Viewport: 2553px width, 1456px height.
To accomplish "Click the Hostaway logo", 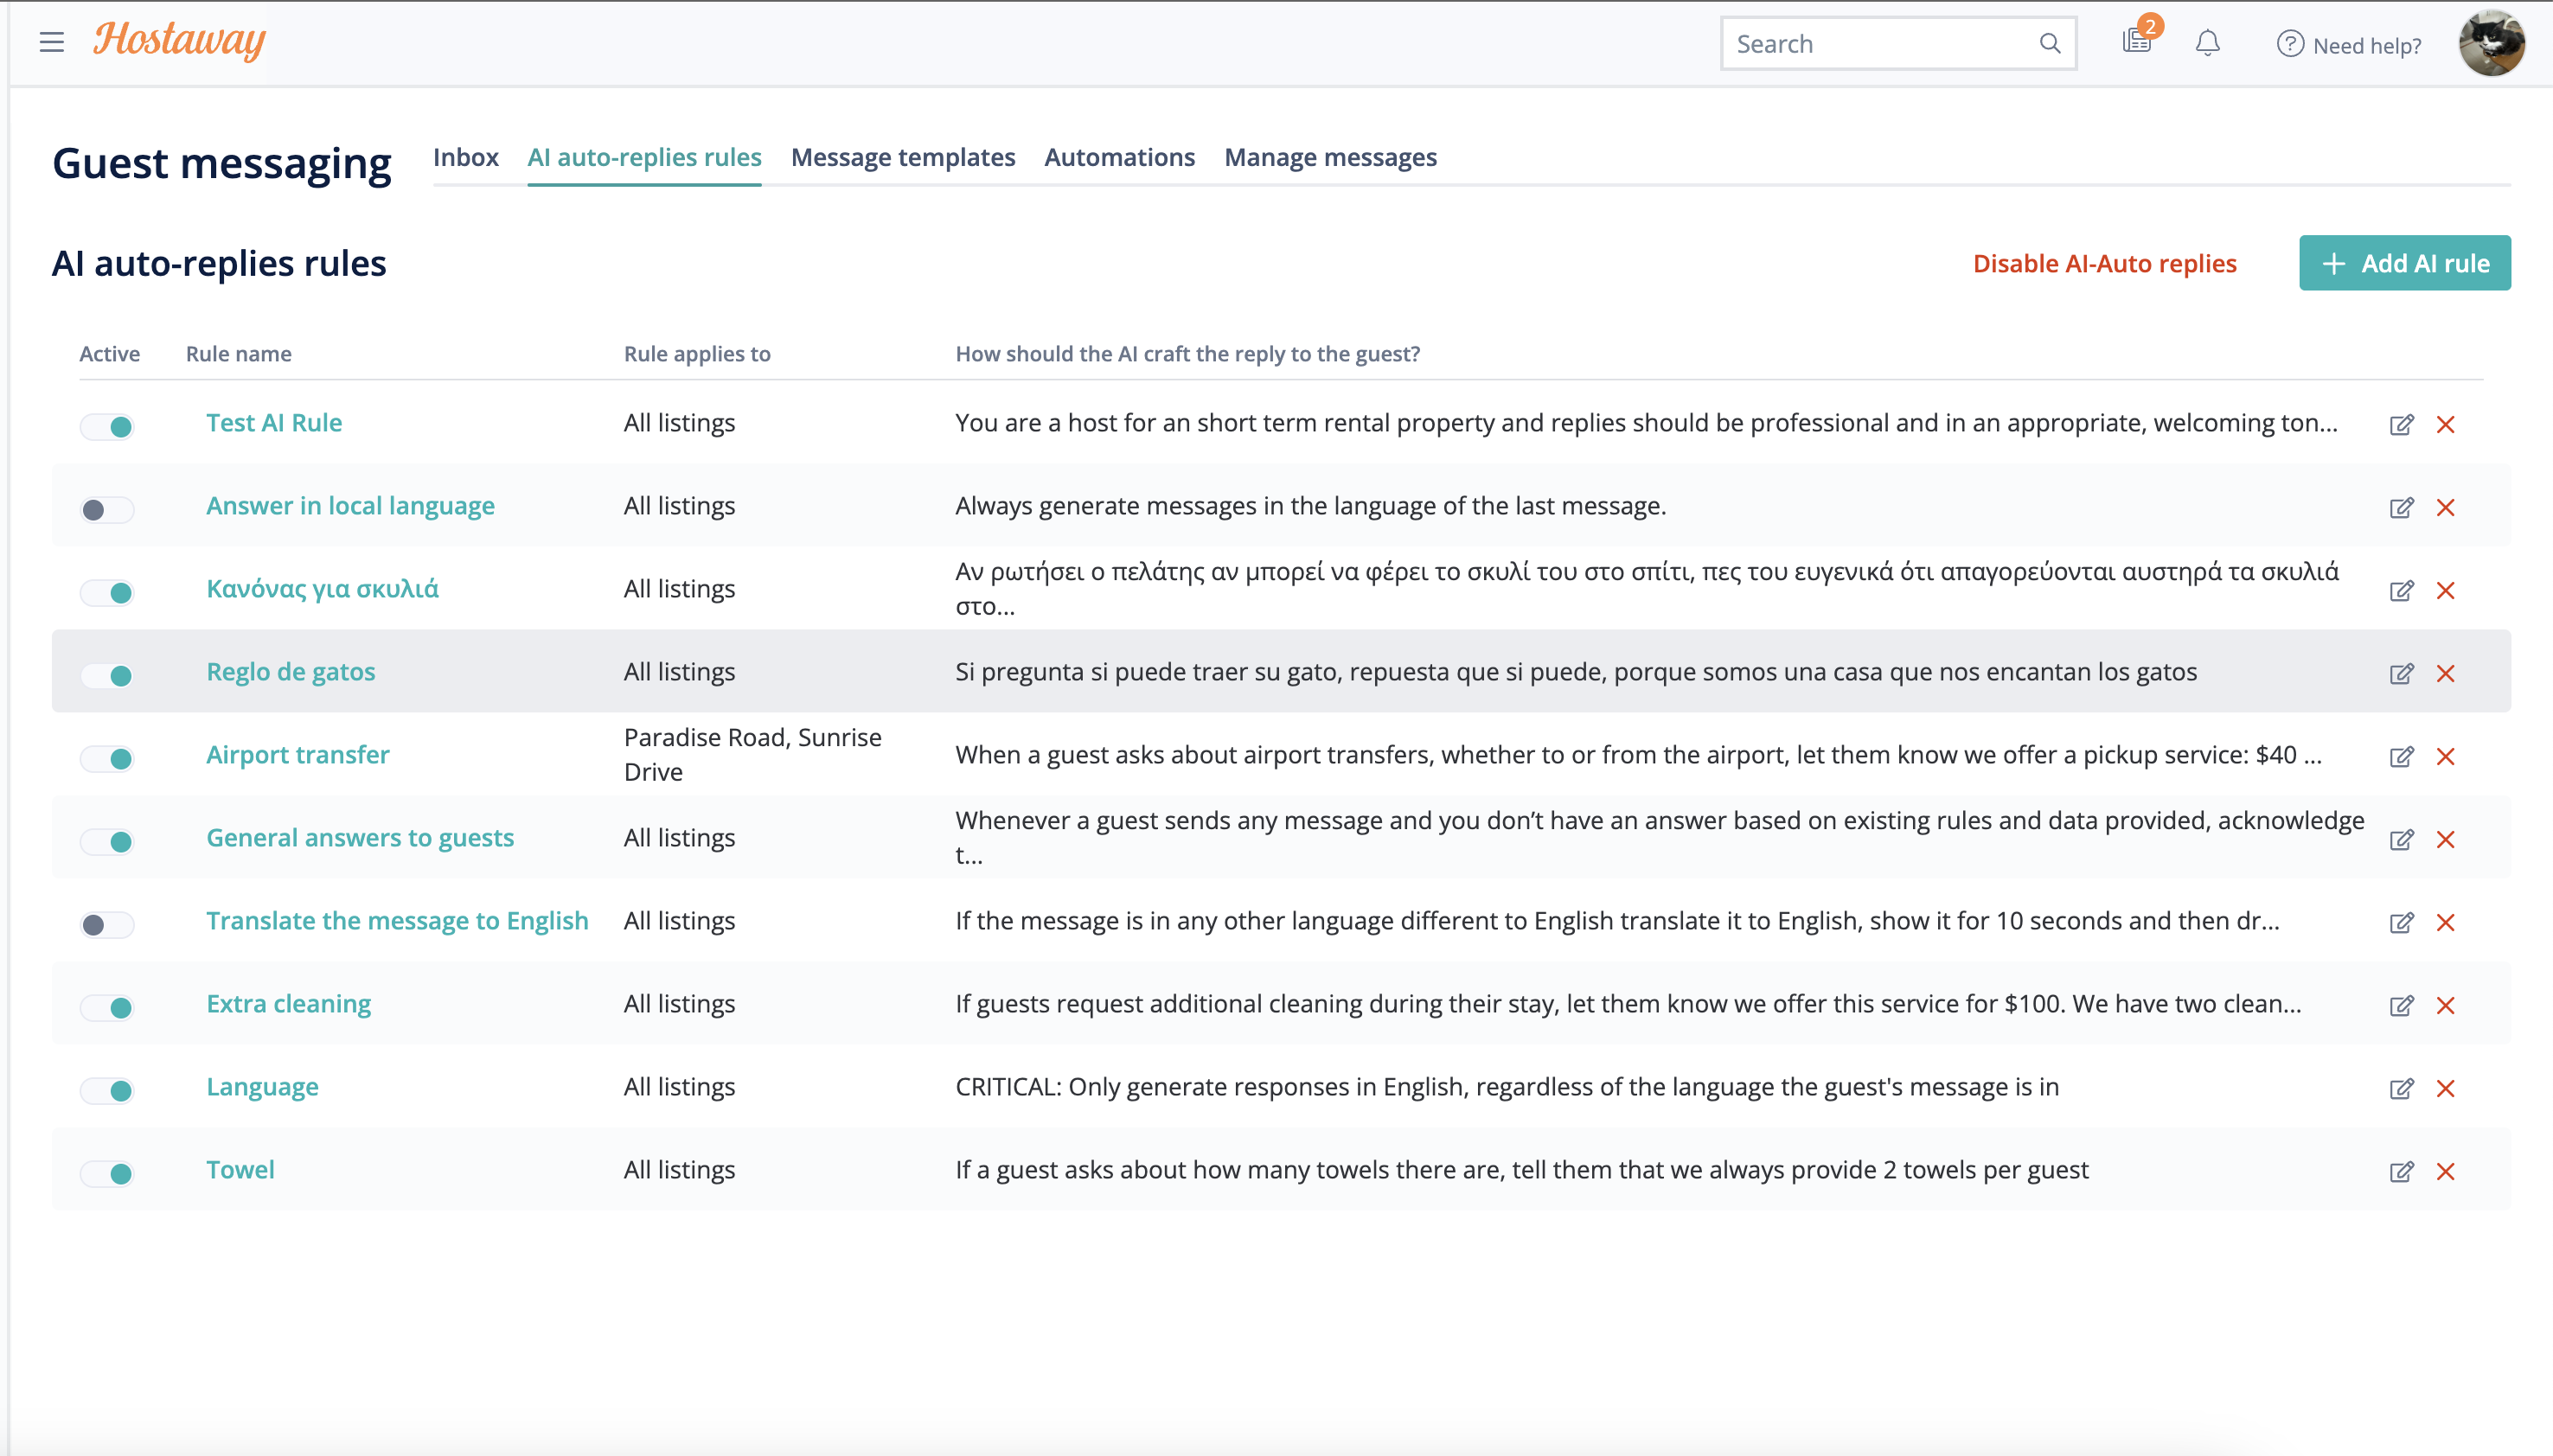I will [177, 40].
